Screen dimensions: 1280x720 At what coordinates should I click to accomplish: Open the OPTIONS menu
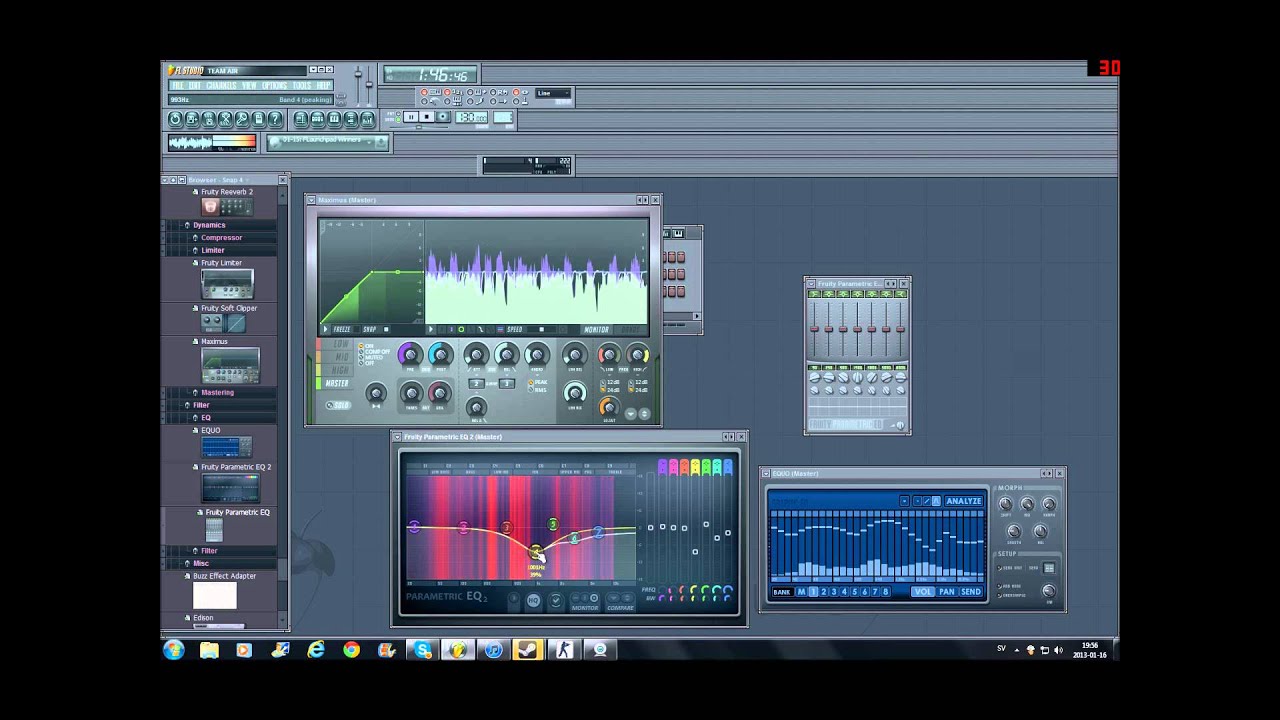274,85
